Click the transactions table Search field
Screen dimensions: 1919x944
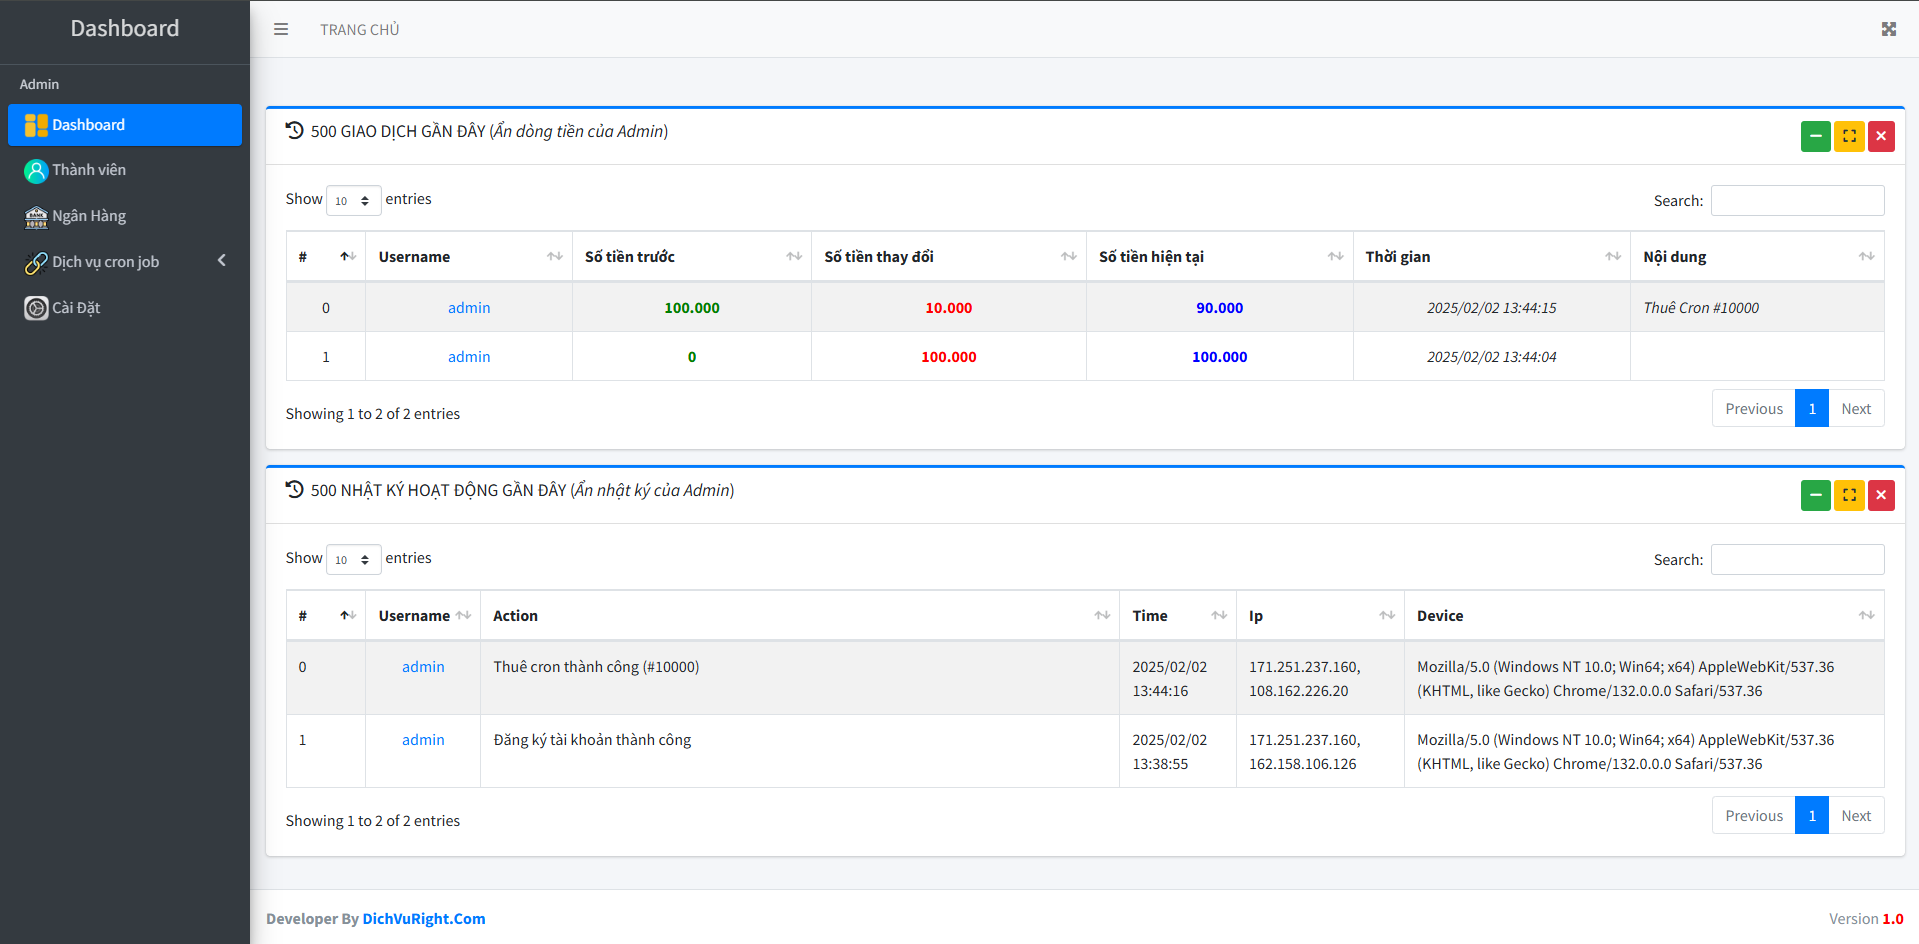1797,201
